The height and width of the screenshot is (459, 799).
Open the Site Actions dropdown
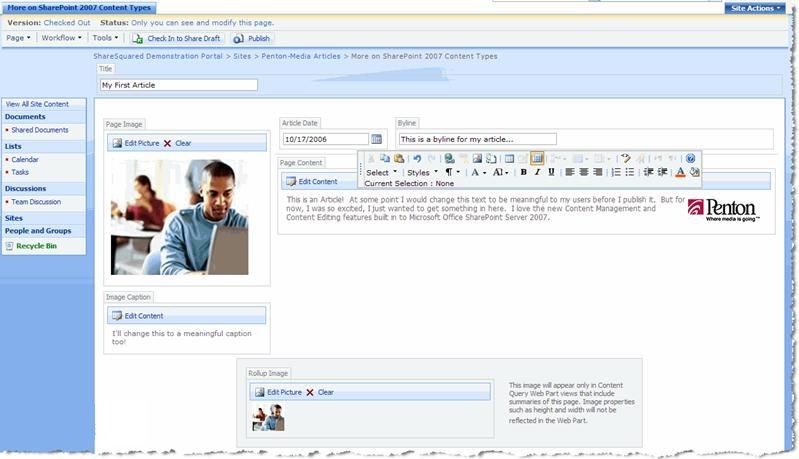click(x=756, y=8)
